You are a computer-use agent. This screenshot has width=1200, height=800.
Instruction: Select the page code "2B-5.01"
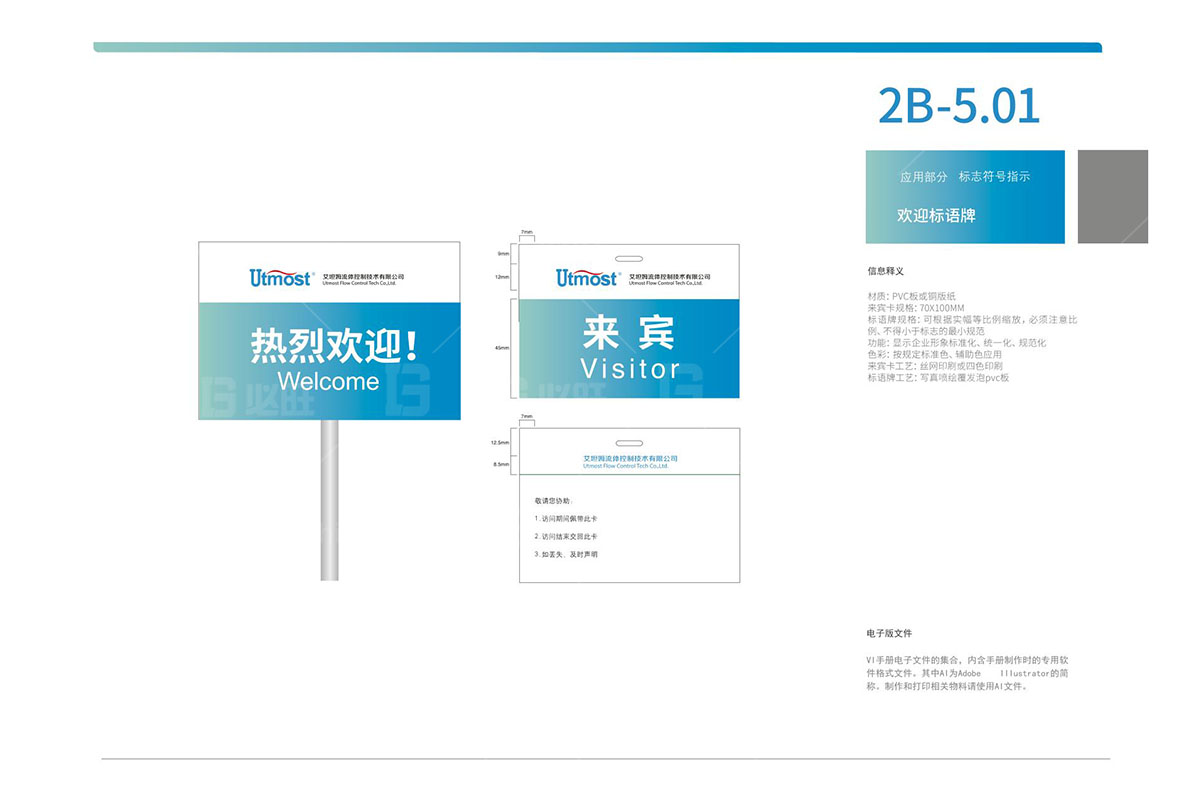point(959,105)
